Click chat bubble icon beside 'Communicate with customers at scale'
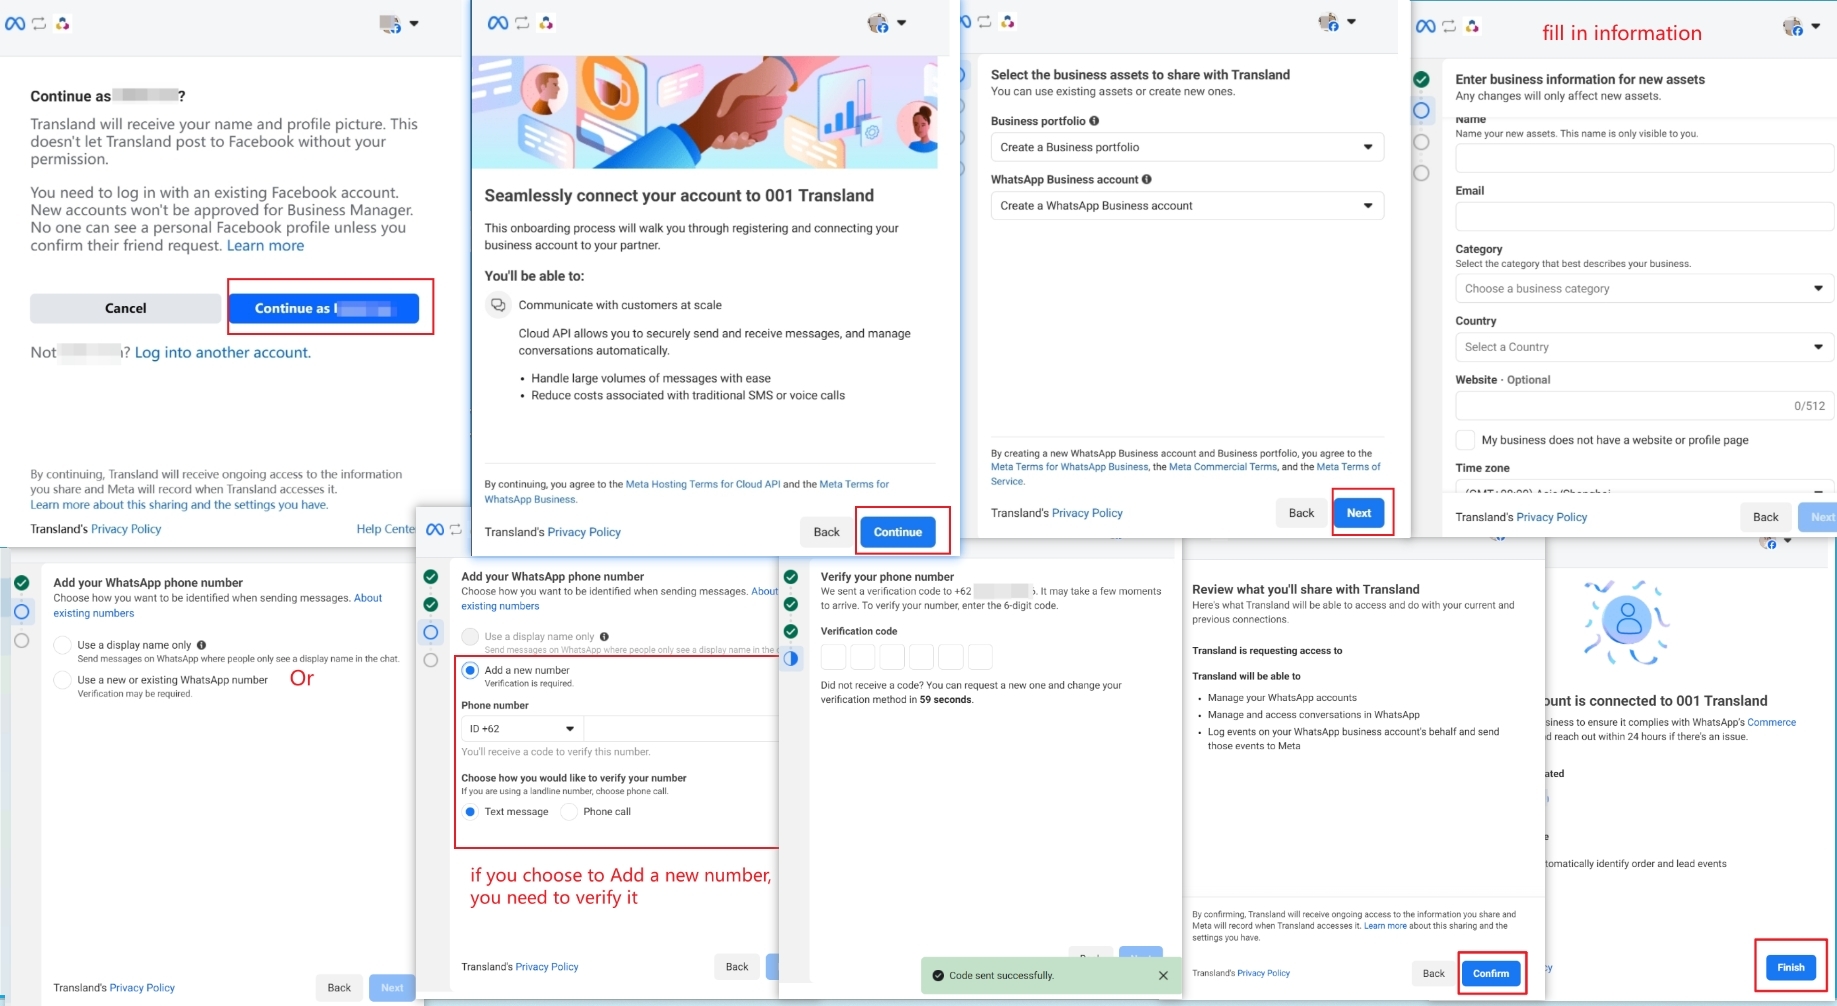This screenshot has height=1006, width=1837. pos(497,305)
